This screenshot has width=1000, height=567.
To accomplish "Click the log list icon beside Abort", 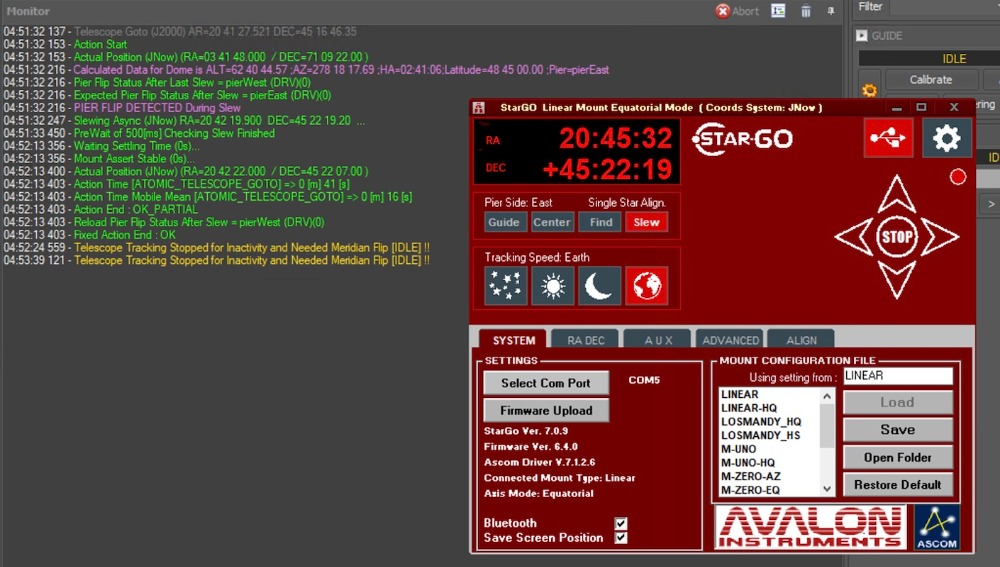I will click(x=778, y=11).
